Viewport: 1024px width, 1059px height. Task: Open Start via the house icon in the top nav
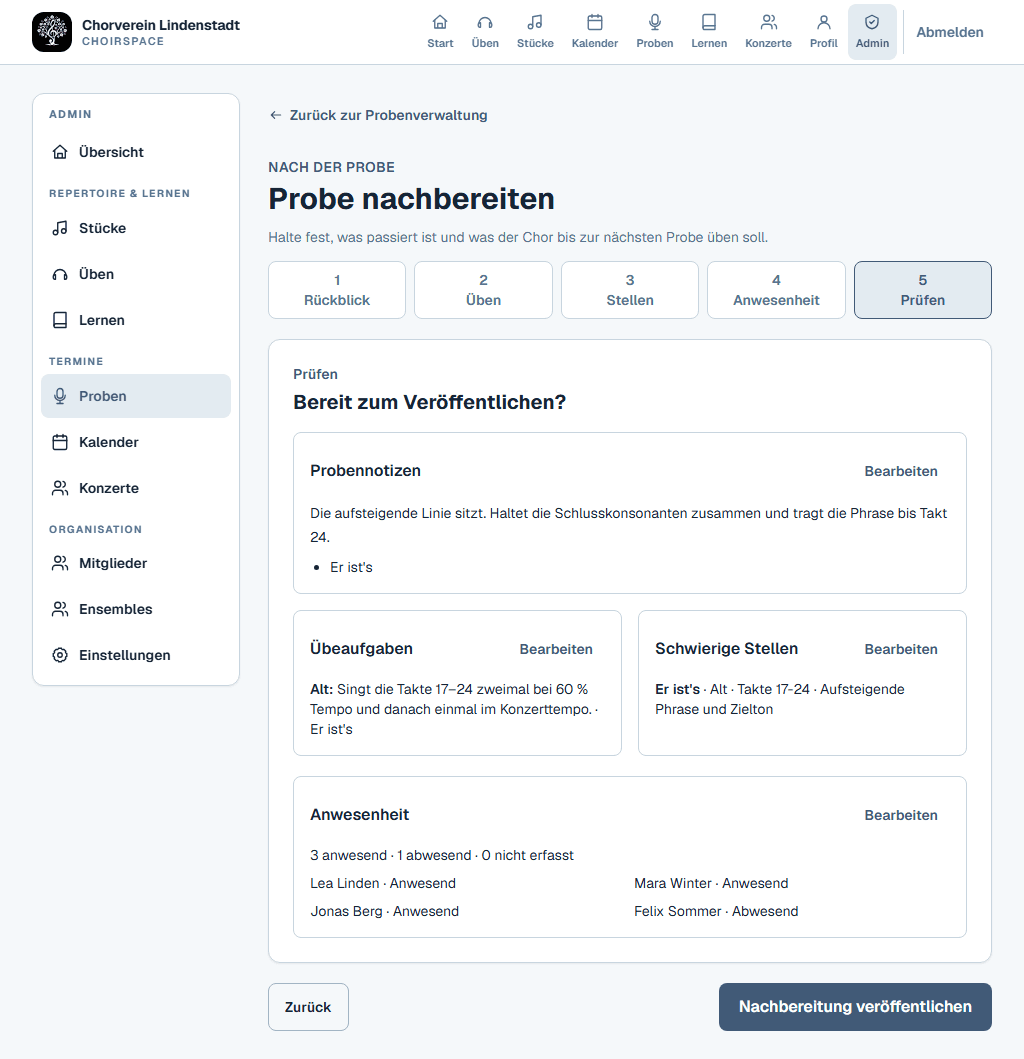tap(440, 22)
